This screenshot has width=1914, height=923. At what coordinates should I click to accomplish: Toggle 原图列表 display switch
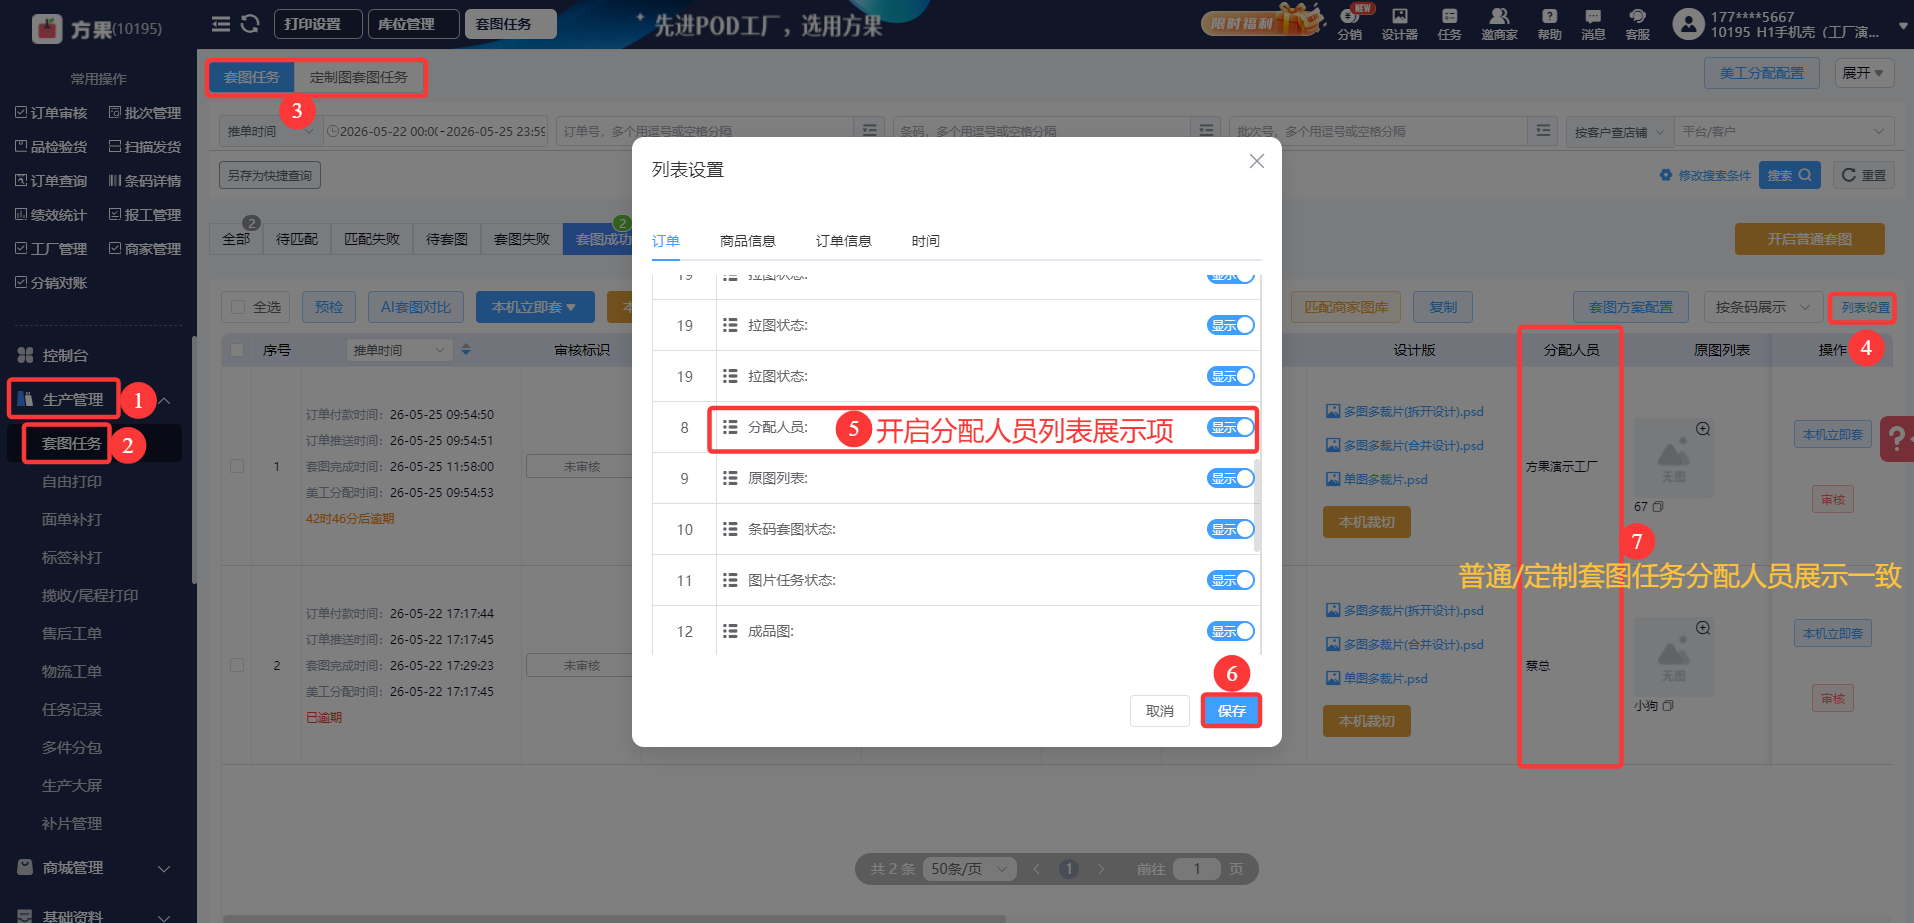(x=1231, y=478)
